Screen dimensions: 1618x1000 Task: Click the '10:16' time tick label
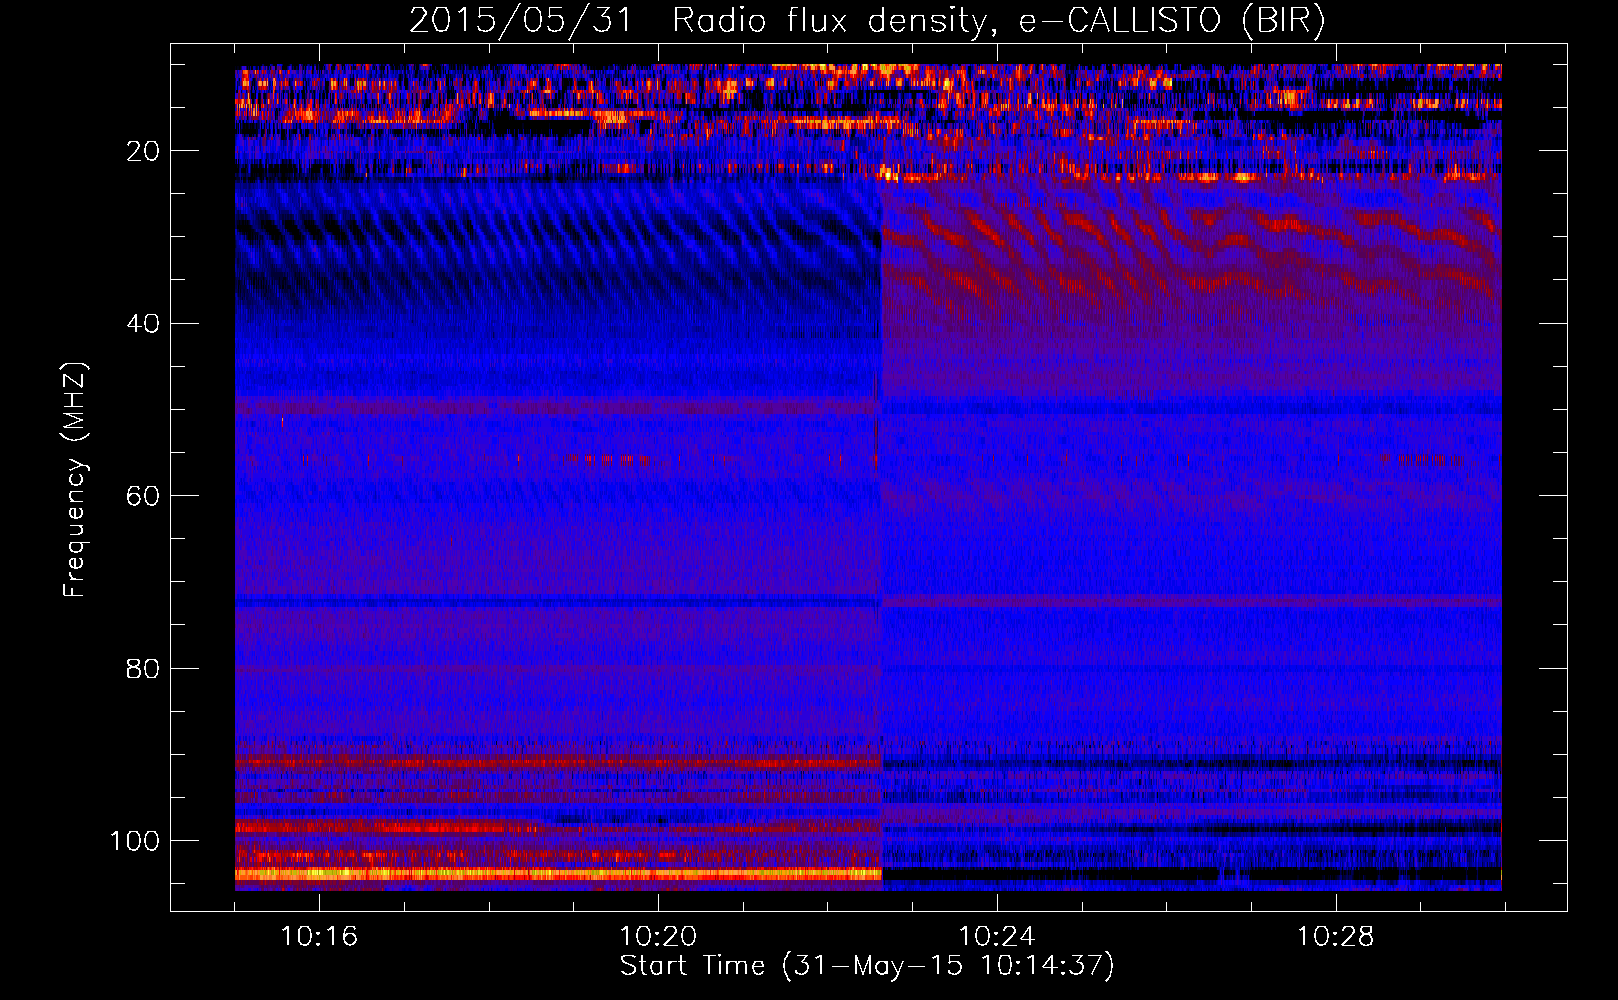point(319,937)
